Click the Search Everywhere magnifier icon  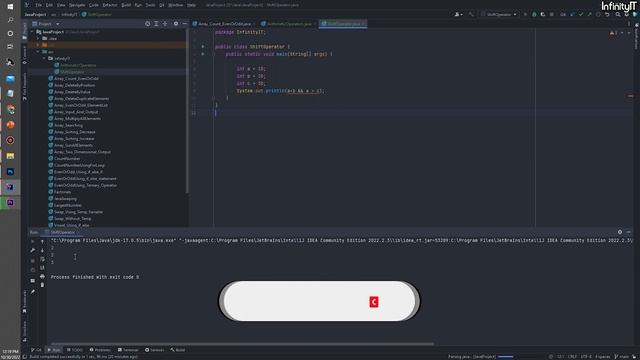tap(618, 14)
